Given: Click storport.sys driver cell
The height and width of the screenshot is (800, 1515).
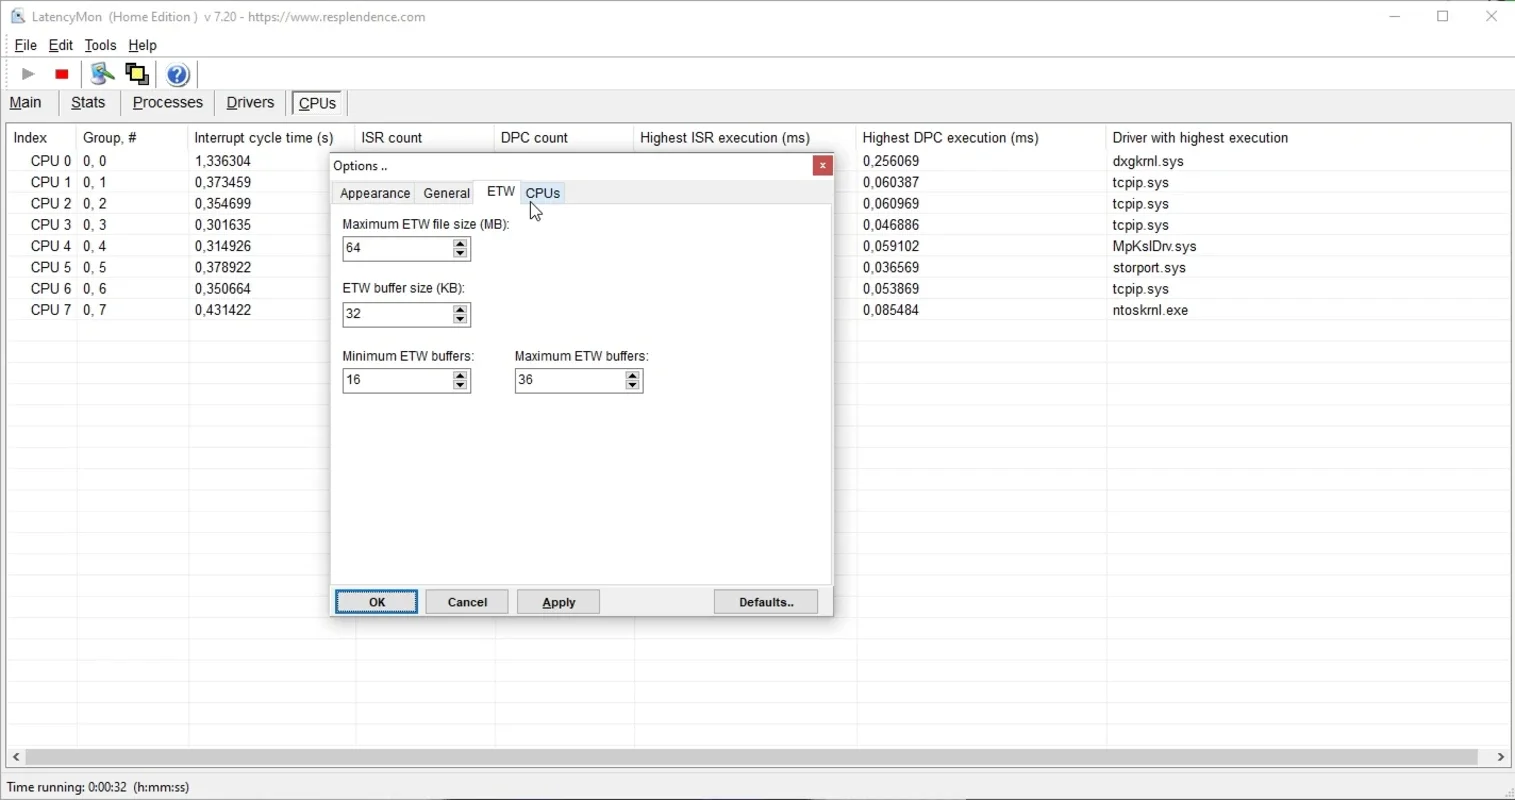Looking at the screenshot, I should point(1149,268).
